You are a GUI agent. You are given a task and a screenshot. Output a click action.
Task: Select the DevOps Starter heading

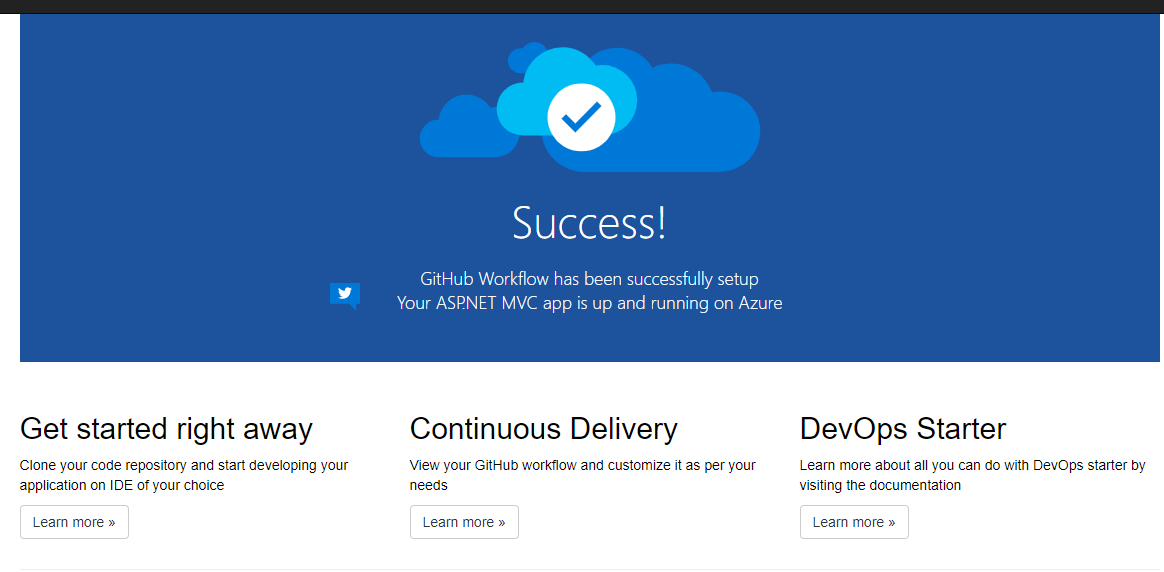coord(902,429)
